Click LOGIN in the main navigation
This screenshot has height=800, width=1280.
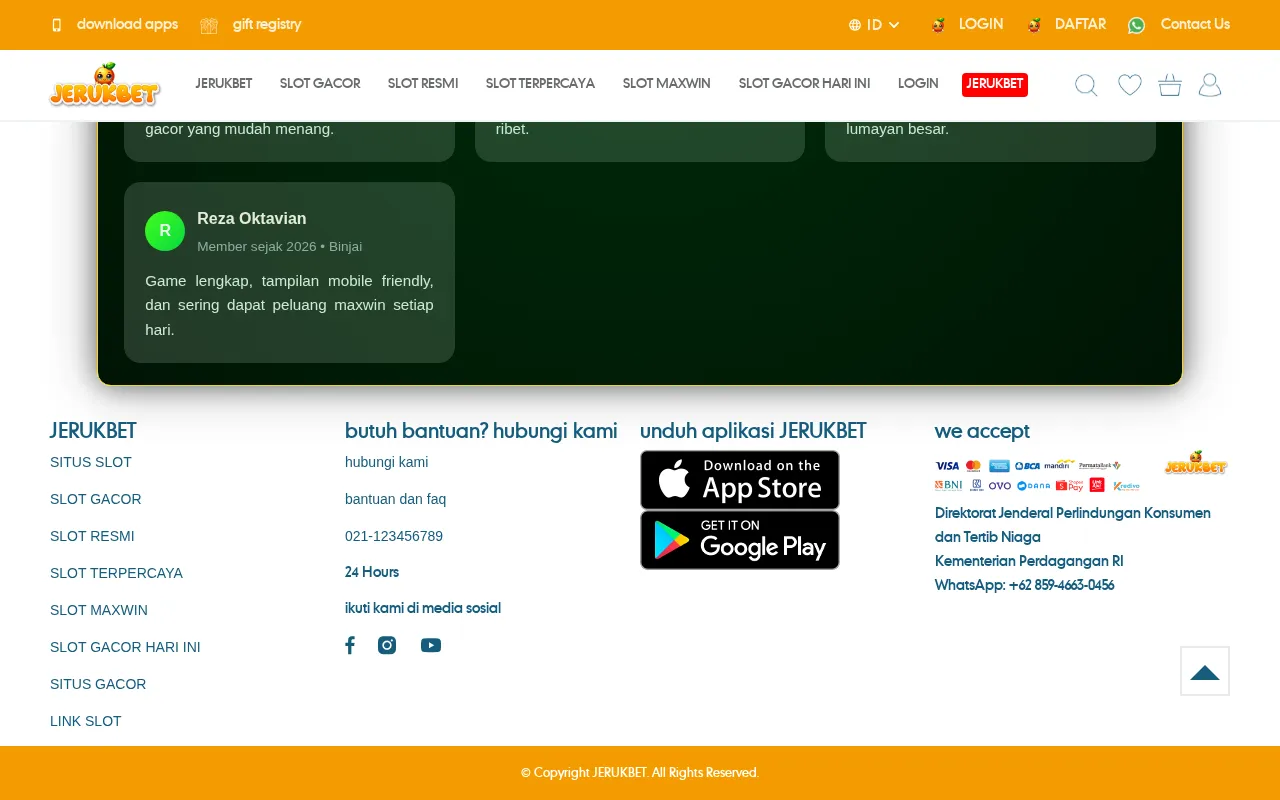tap(918, 84)
